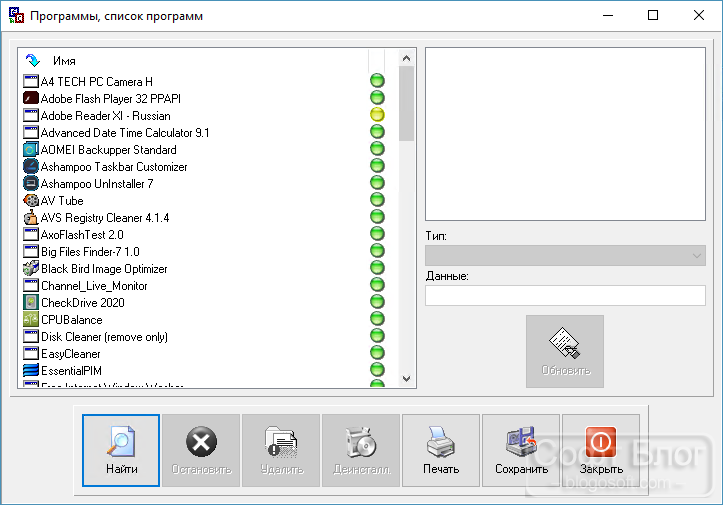Click the AV Tube film reel icon
723x505 pixels.
(x=30, y=201)
